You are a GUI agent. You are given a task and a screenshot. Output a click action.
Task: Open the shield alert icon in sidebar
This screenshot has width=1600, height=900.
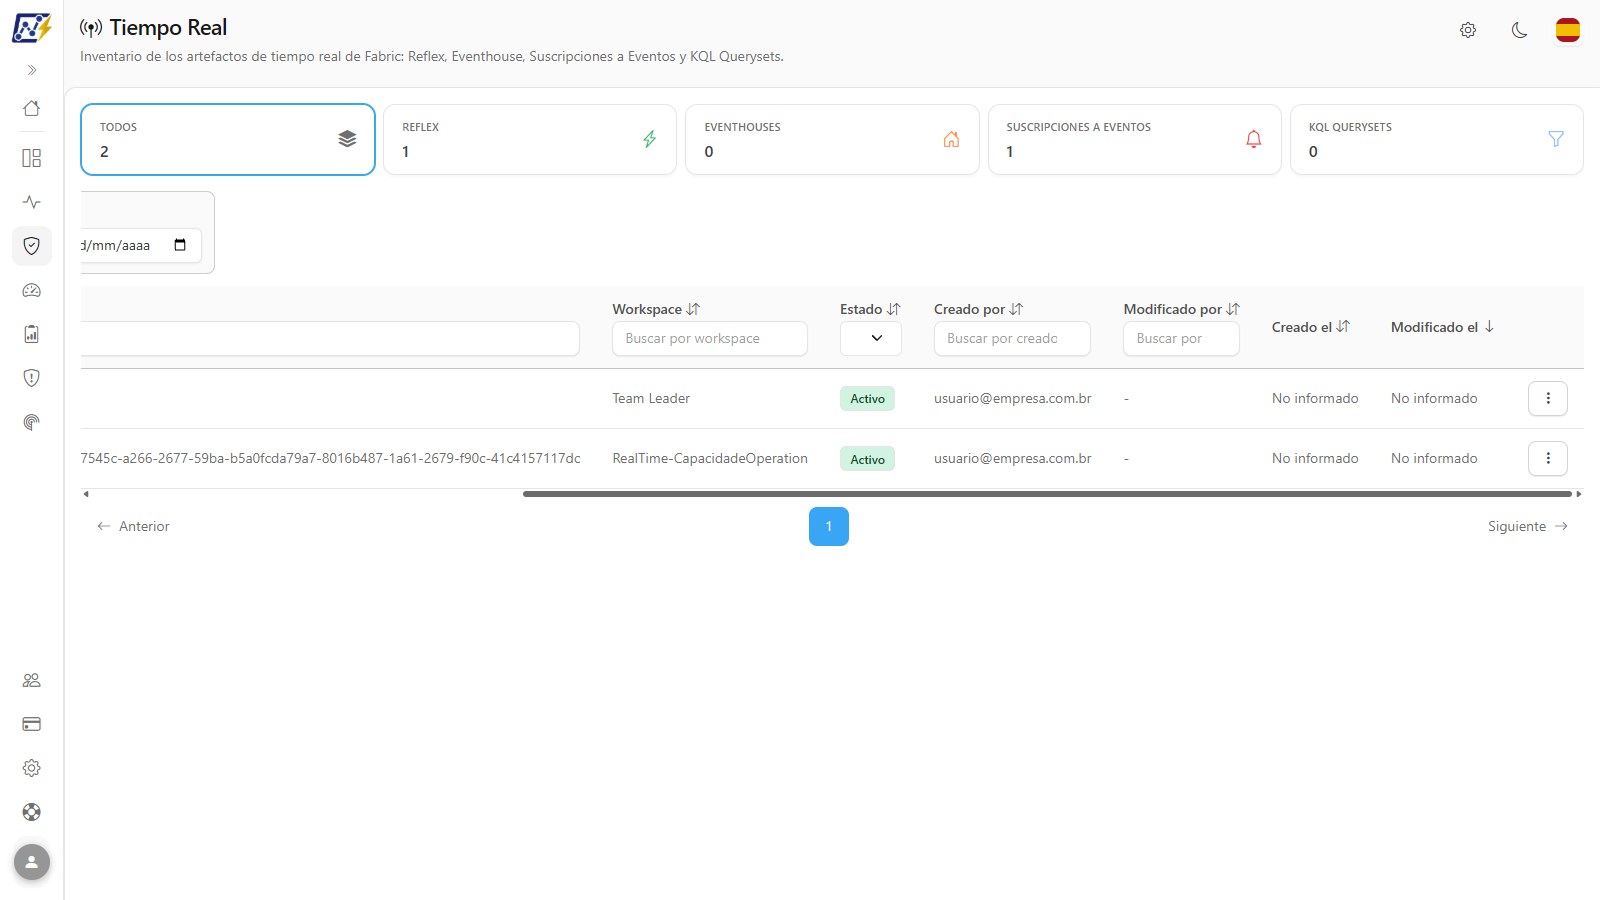32,378
